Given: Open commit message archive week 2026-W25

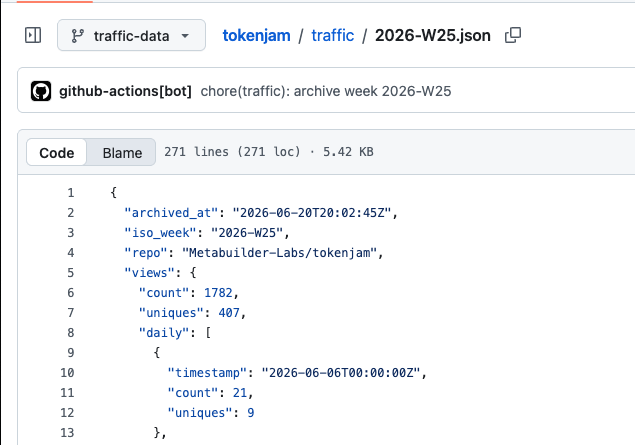Looking at the screenshot, I should click(x=326, y=91).
